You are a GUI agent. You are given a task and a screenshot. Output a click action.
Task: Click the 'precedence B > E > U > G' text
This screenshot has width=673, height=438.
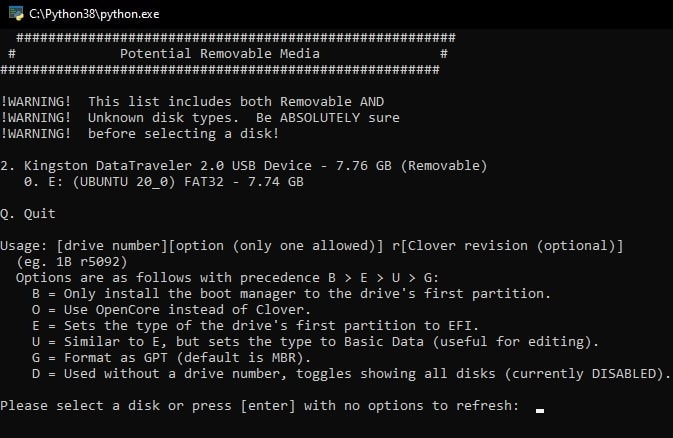point(339,278)
